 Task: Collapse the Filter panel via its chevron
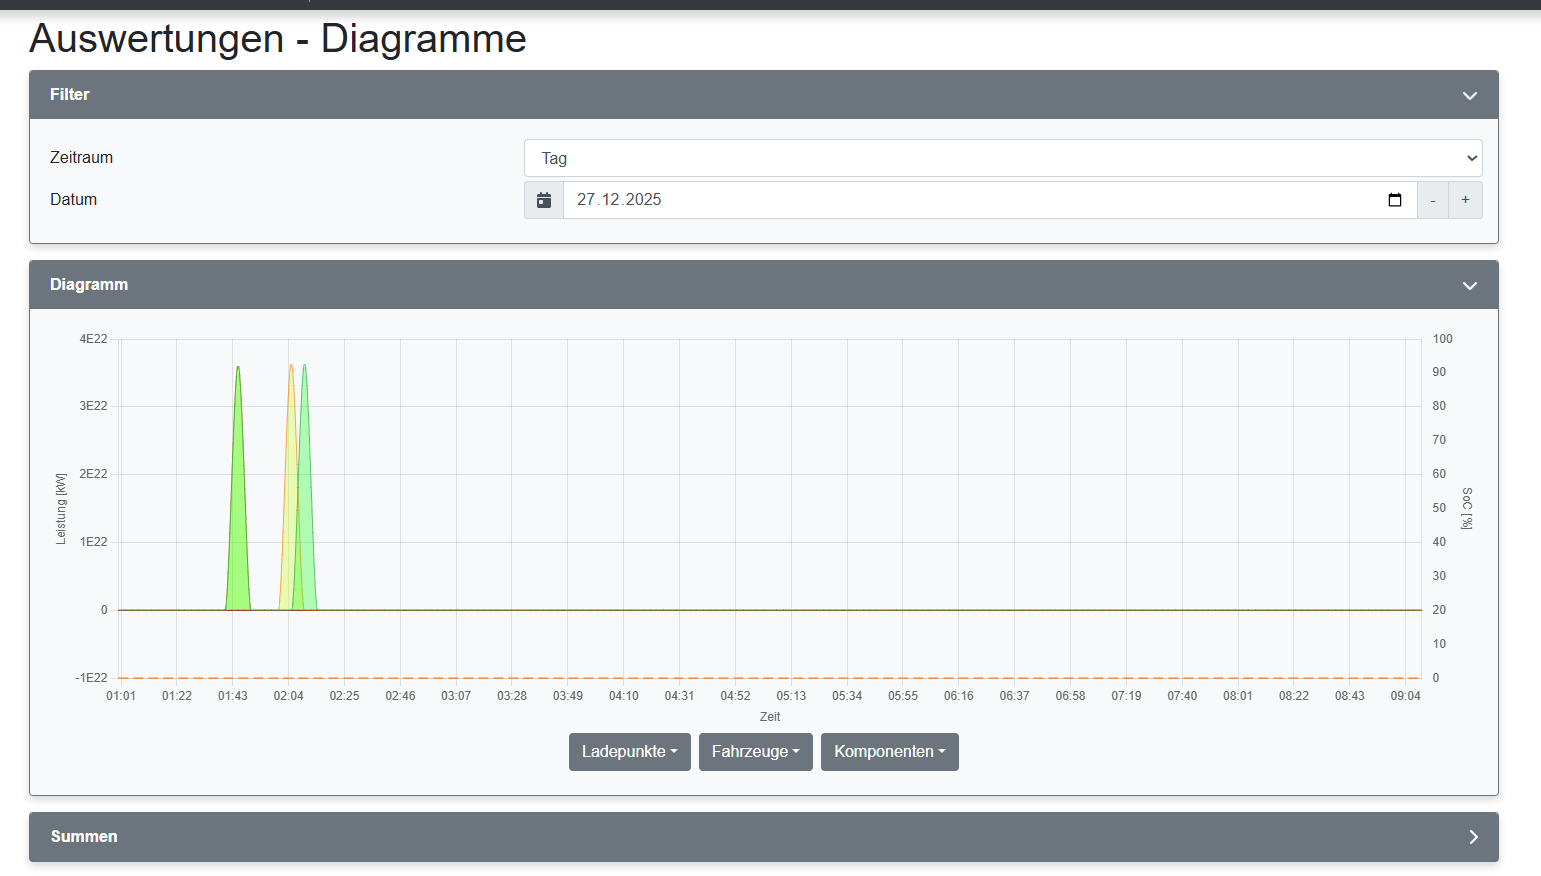pos(1469,94)
